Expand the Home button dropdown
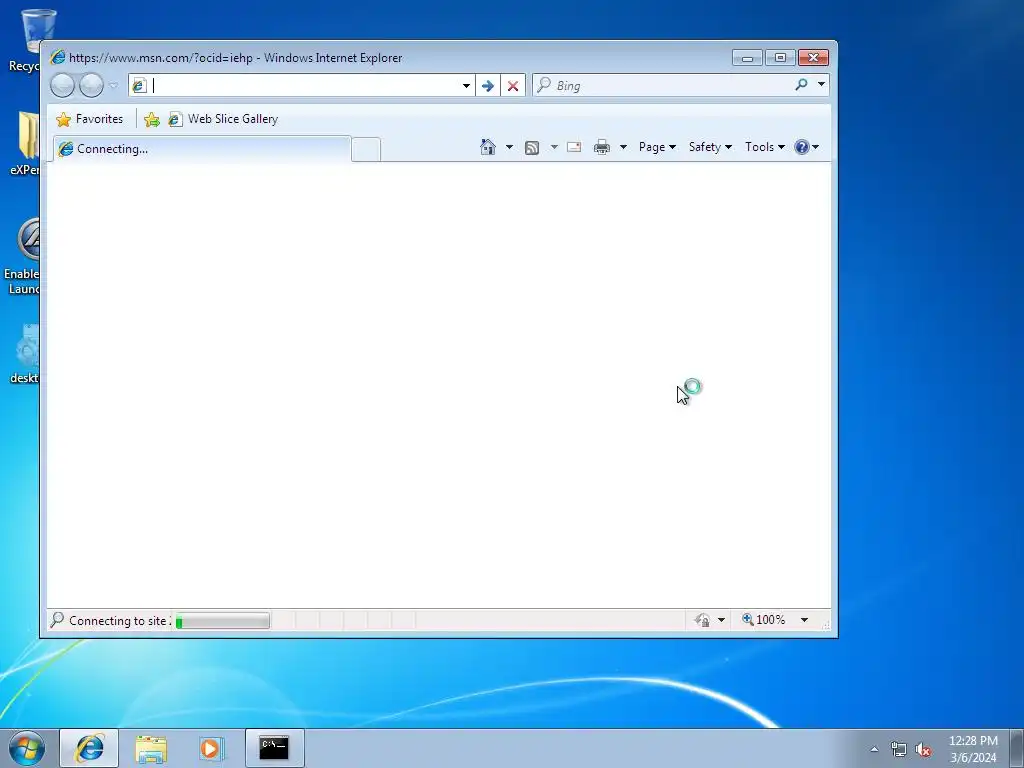This screenshot has width=1024, height=768. pos(509,148)
